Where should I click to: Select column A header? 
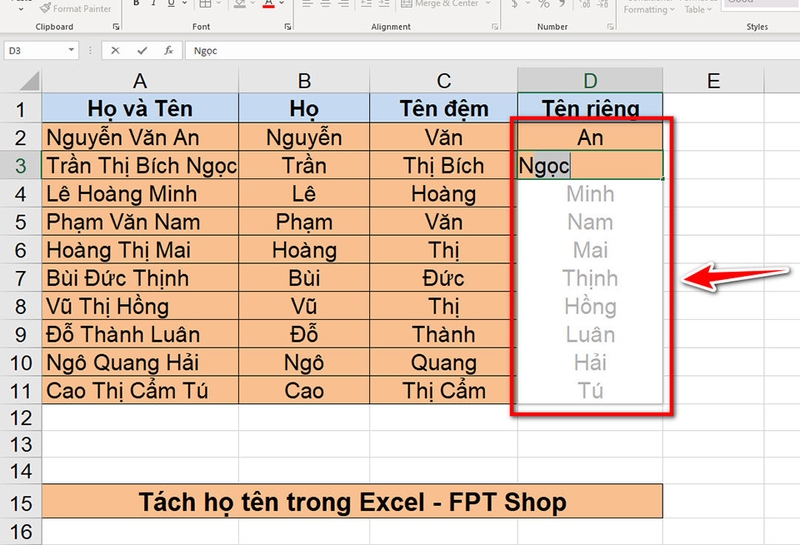click(140, 81)
